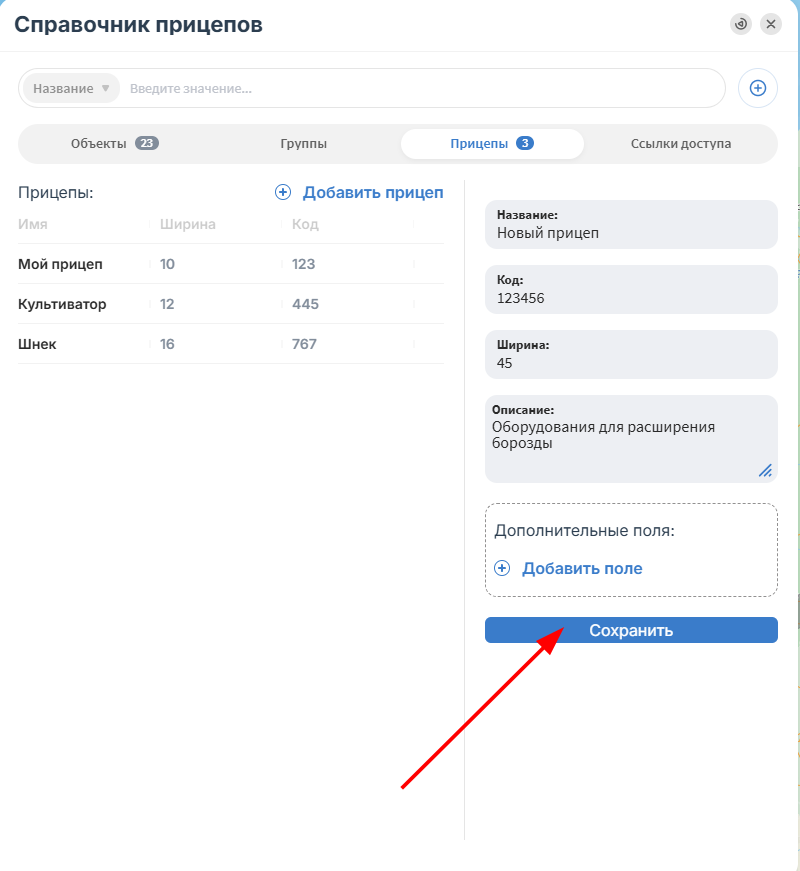Image resolution: width=800 pixels, height=871 pixels.
Task: Click the code value 123 in the table
Action: [x=303, y=264]
